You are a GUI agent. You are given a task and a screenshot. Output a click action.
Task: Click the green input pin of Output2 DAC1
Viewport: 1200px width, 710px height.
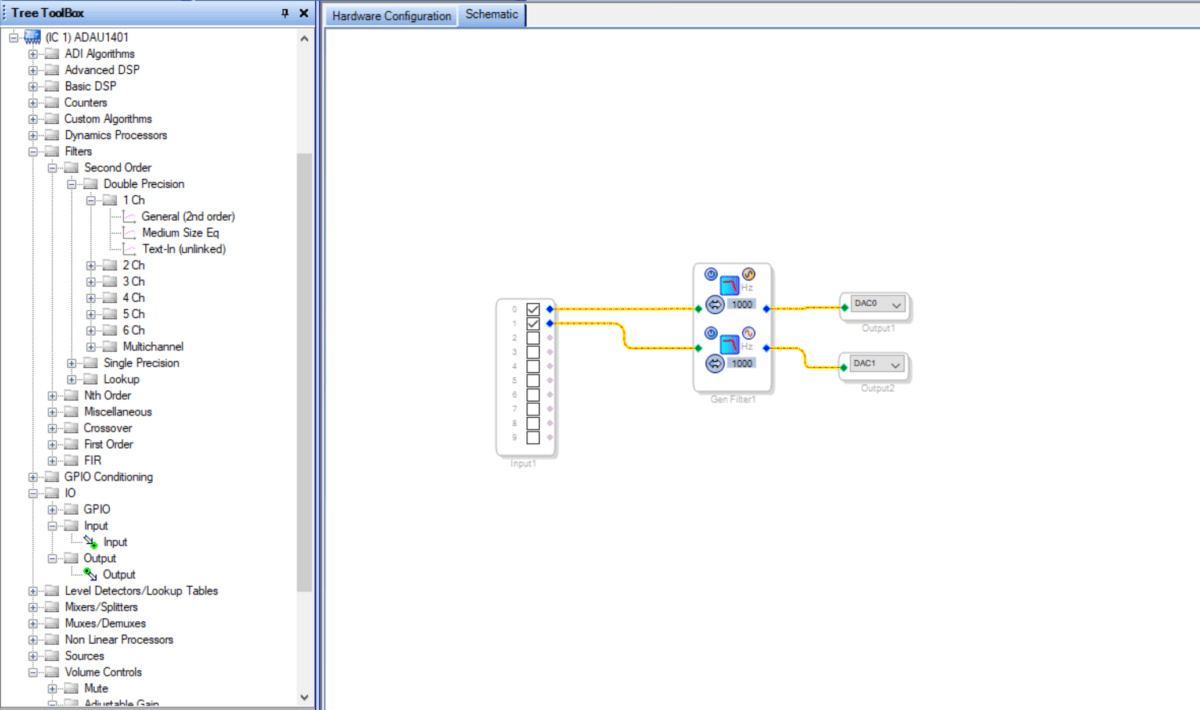click(845, 367)
